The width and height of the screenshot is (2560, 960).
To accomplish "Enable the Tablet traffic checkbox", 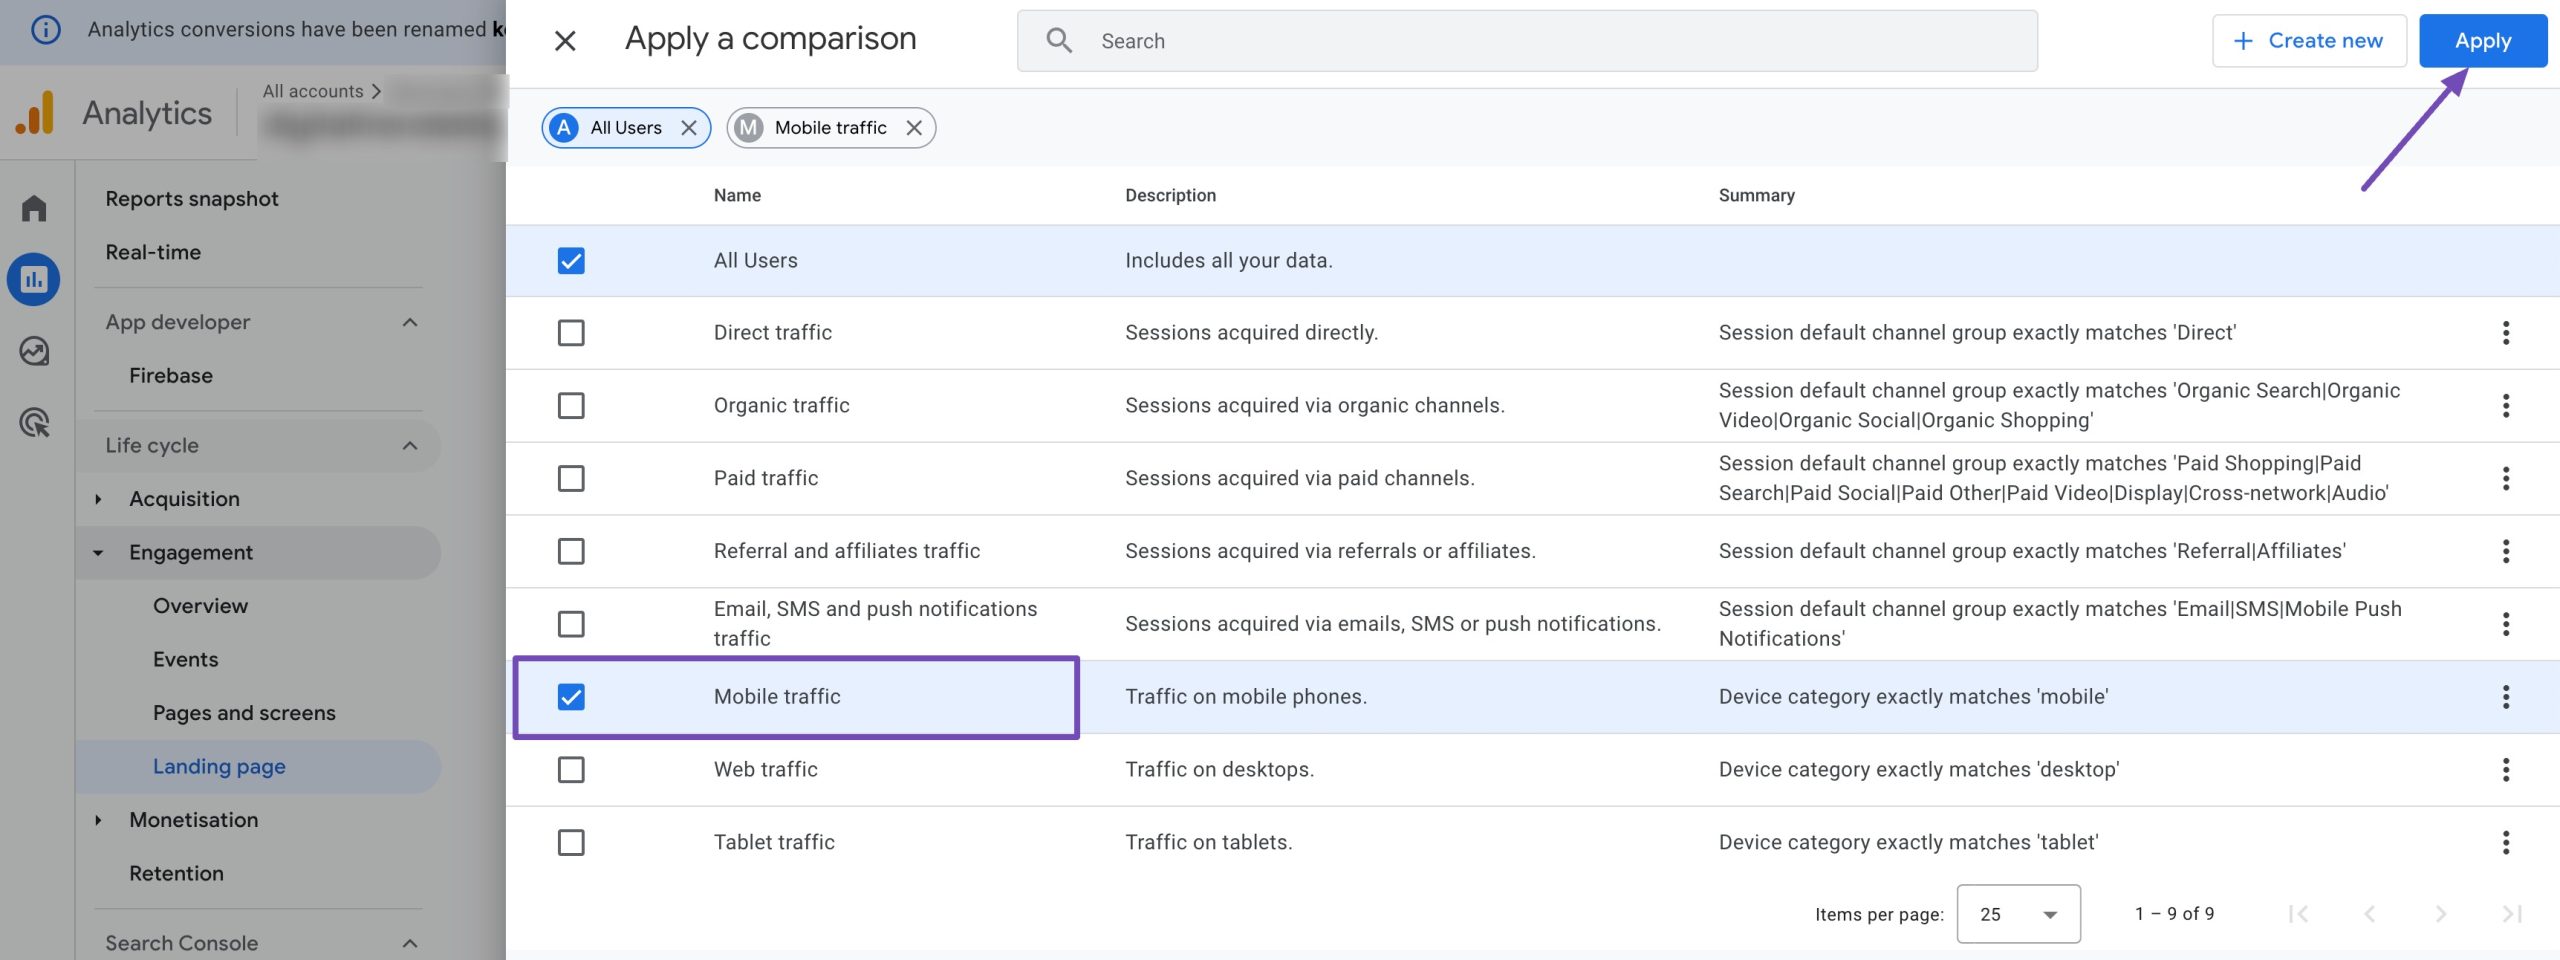I will point(571,843).
